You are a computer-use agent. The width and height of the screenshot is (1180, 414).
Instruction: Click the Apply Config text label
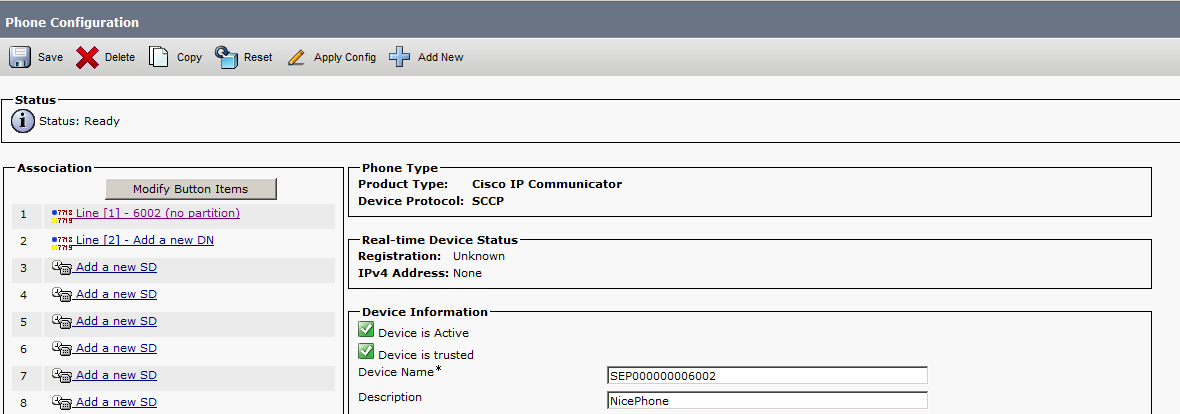(x=345, y=57)
